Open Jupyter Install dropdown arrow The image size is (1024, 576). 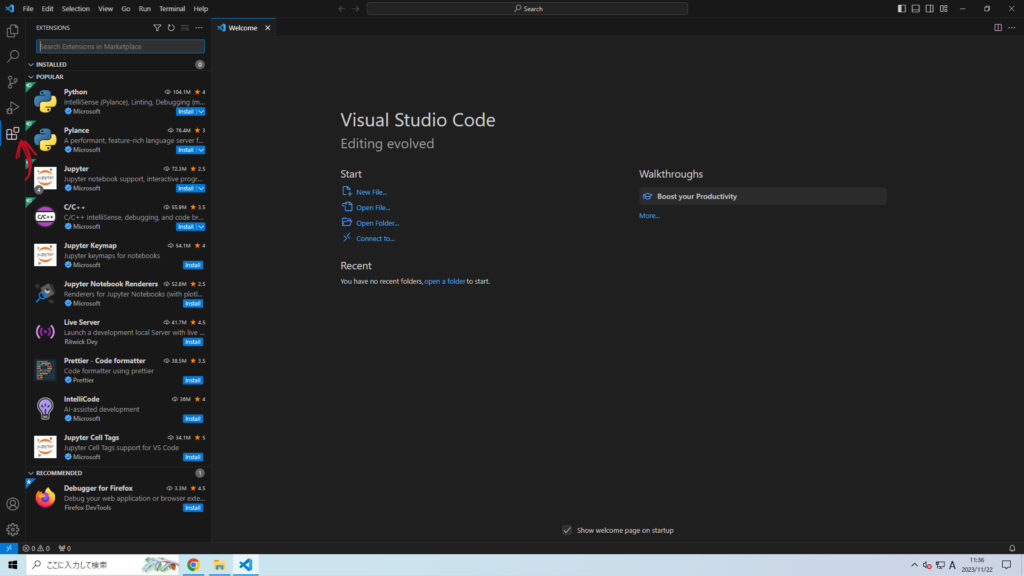(x=201, y=189)
